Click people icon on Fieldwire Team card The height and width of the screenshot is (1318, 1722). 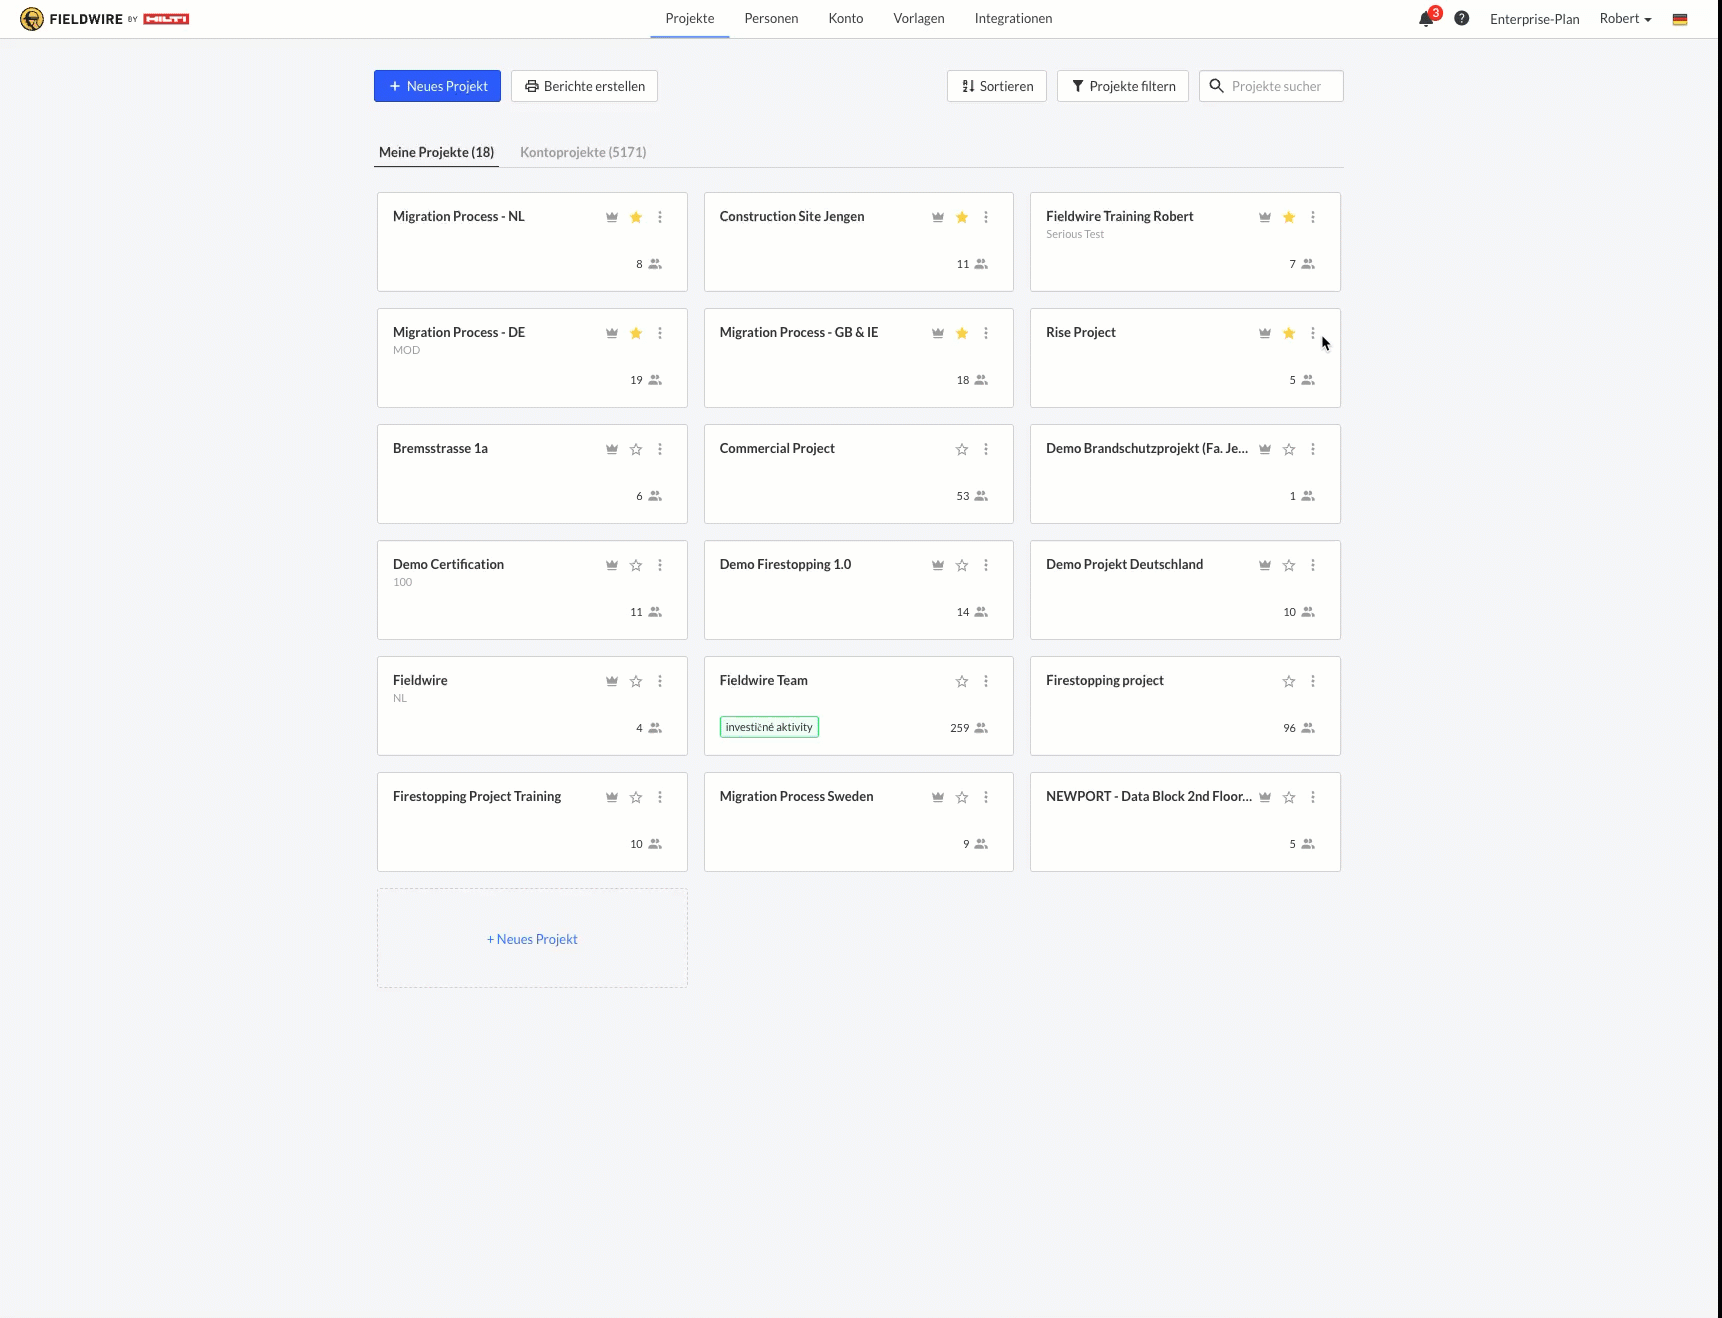[981, 728]
